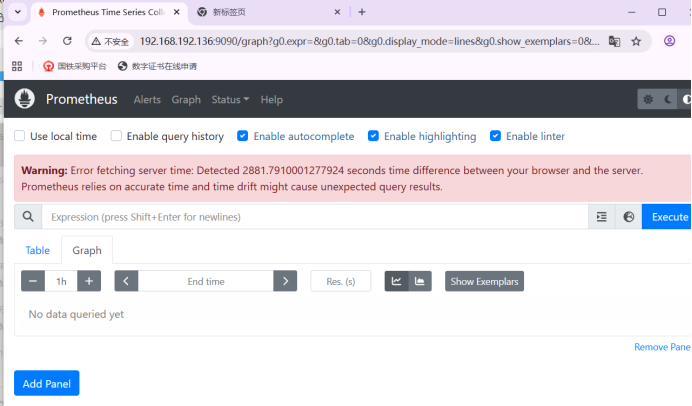Increase the range with plus button
The image size is (692, 406).
(x=89, y=281)
